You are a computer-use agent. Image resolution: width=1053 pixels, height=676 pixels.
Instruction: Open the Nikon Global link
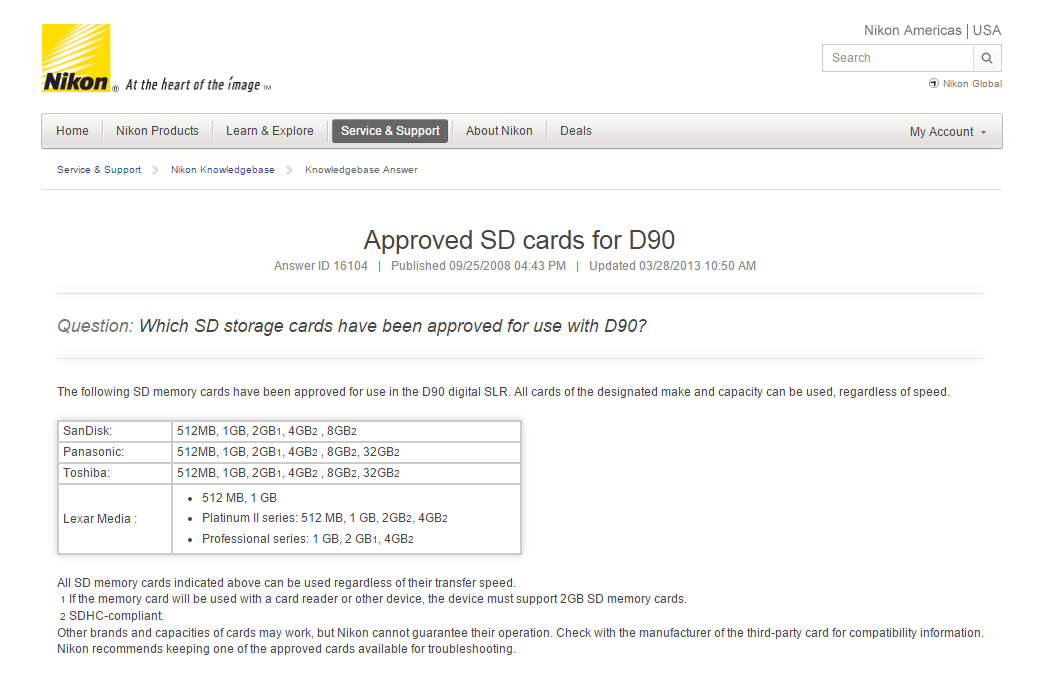[972, 83]
